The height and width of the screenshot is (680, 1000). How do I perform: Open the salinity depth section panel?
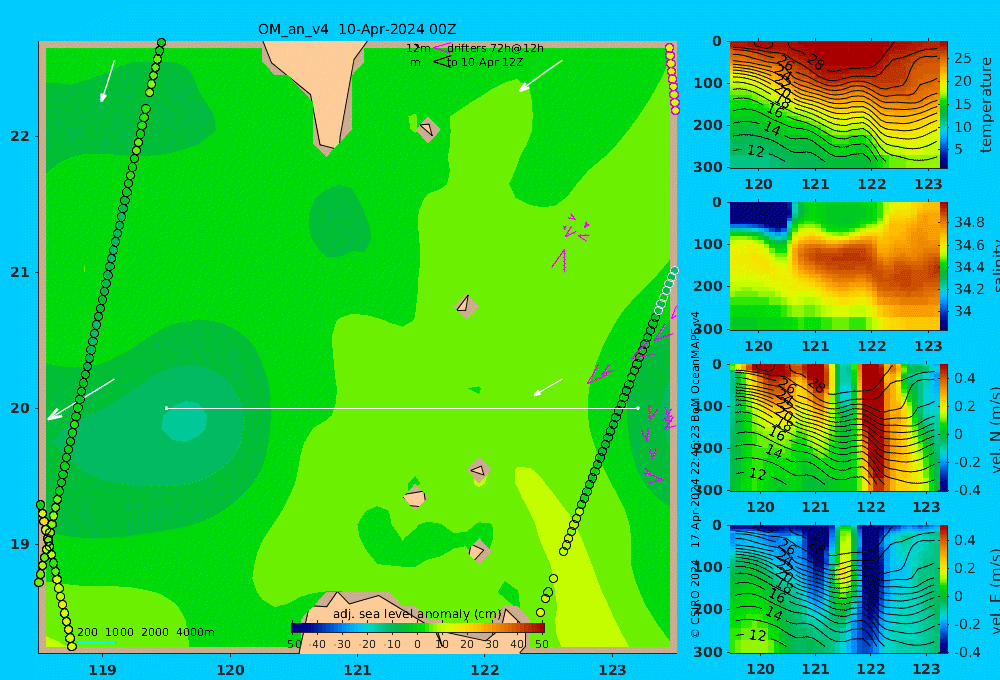833,266
